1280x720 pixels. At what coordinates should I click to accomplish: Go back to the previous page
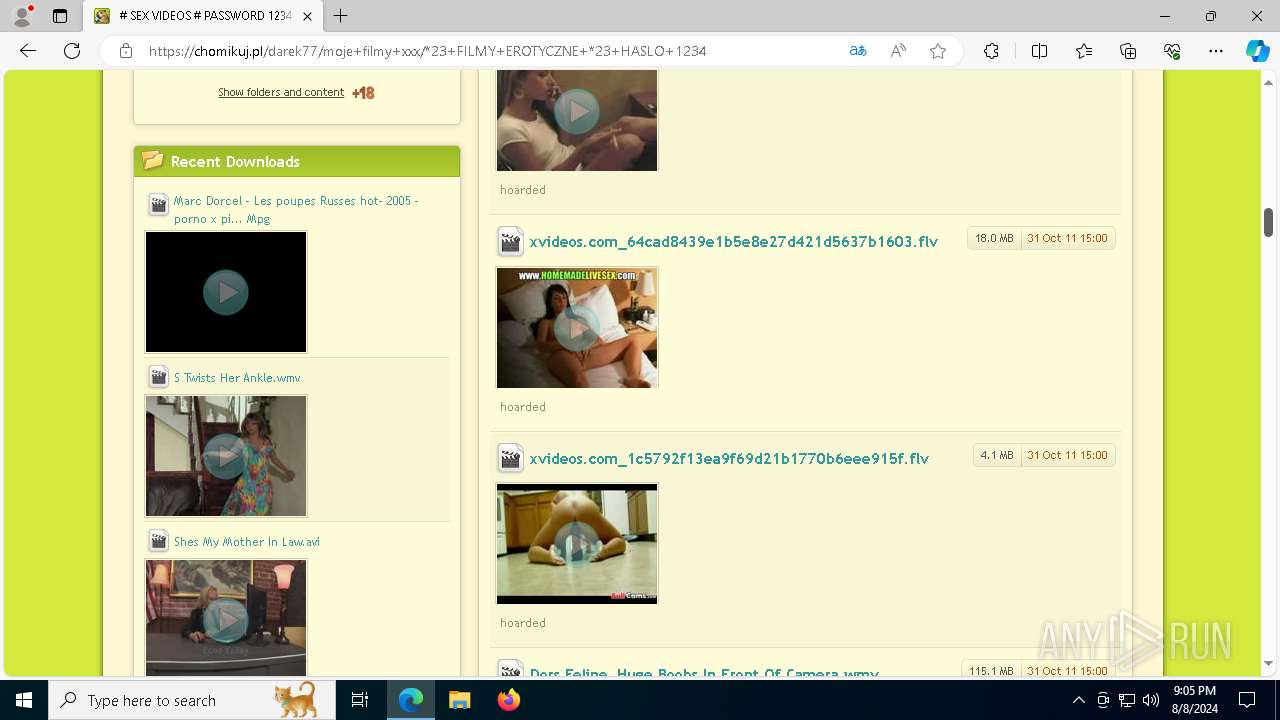point(28,51)
